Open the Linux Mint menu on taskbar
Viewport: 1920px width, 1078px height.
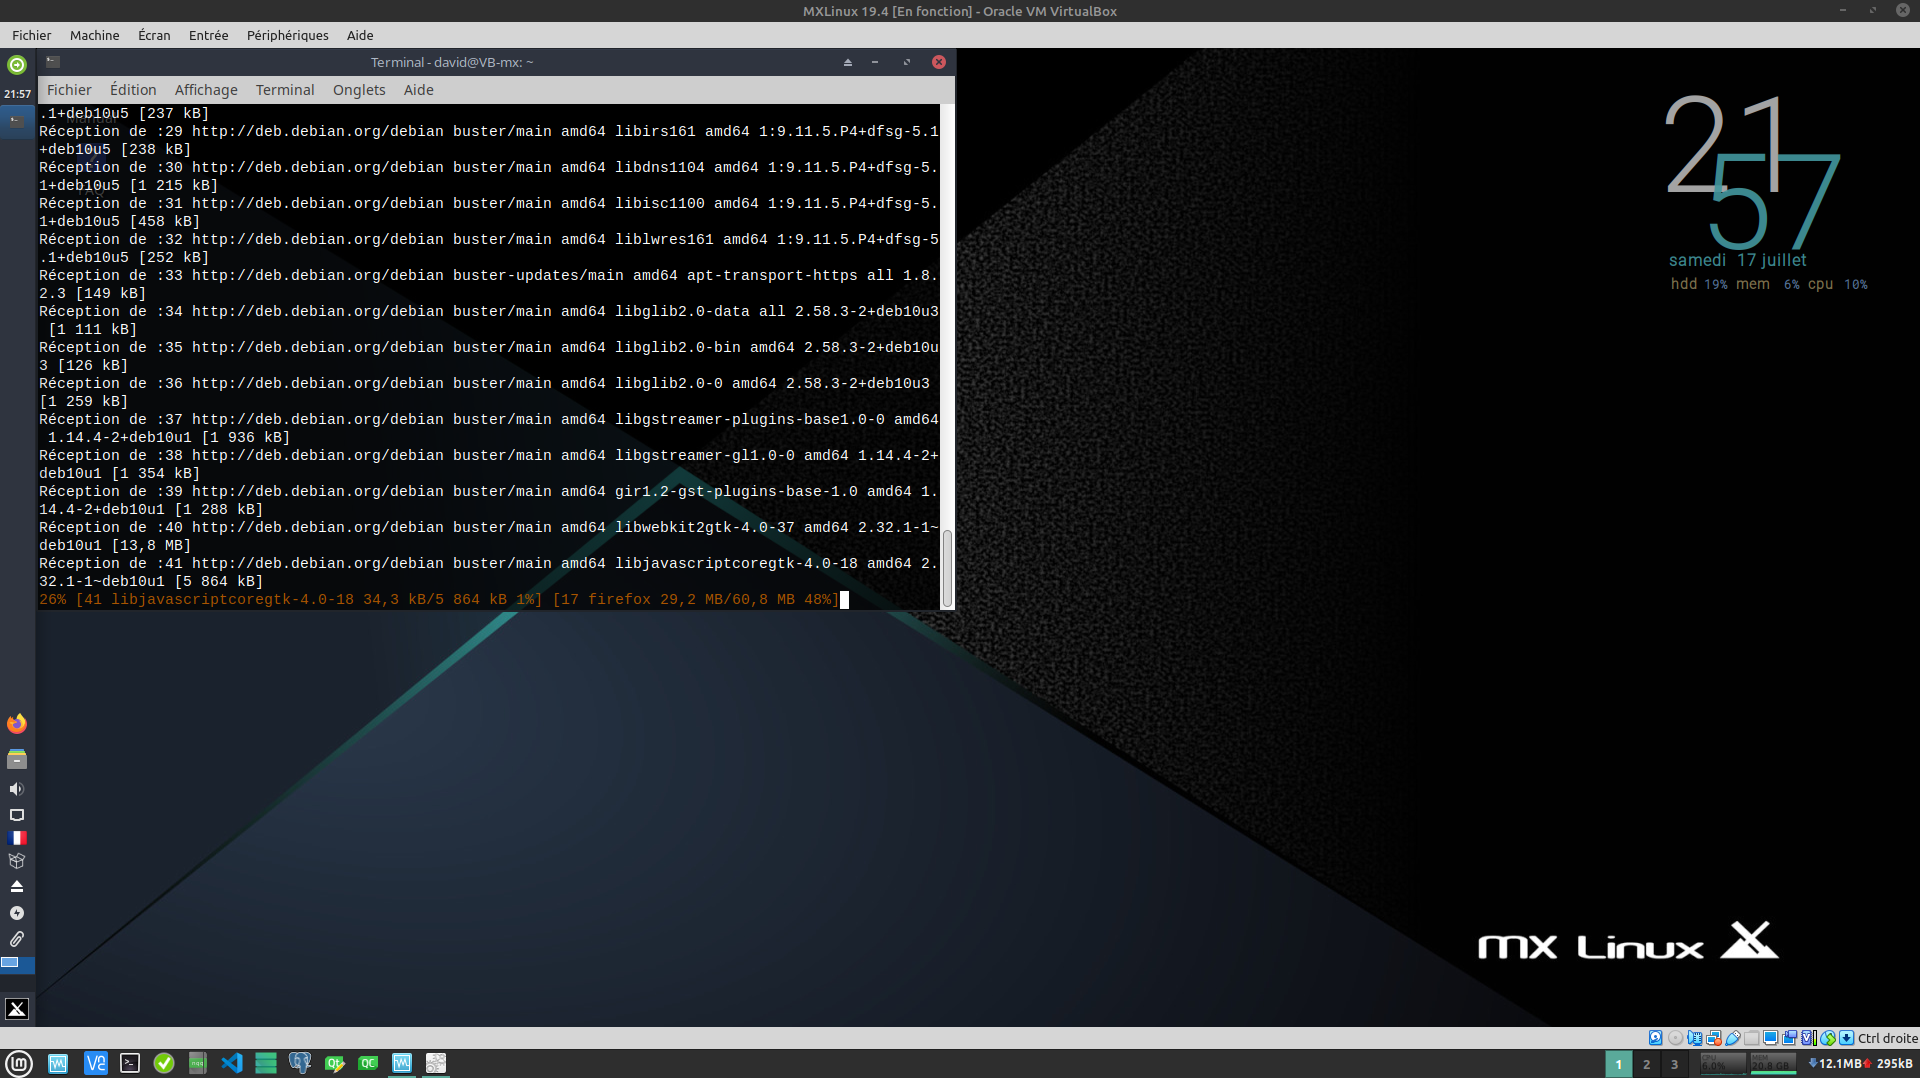tap(19, 1063)
